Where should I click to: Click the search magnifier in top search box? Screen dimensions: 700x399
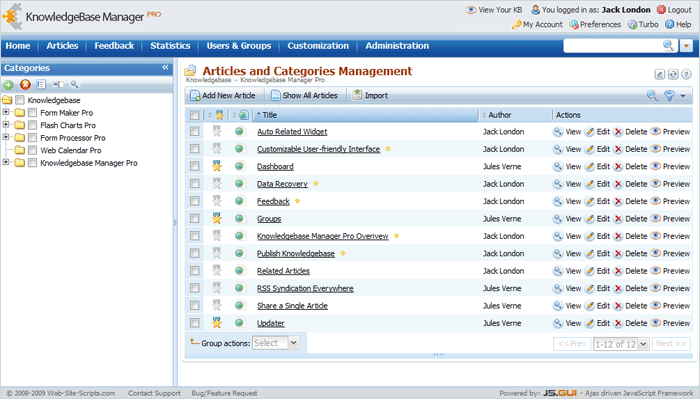click(668, 46)
